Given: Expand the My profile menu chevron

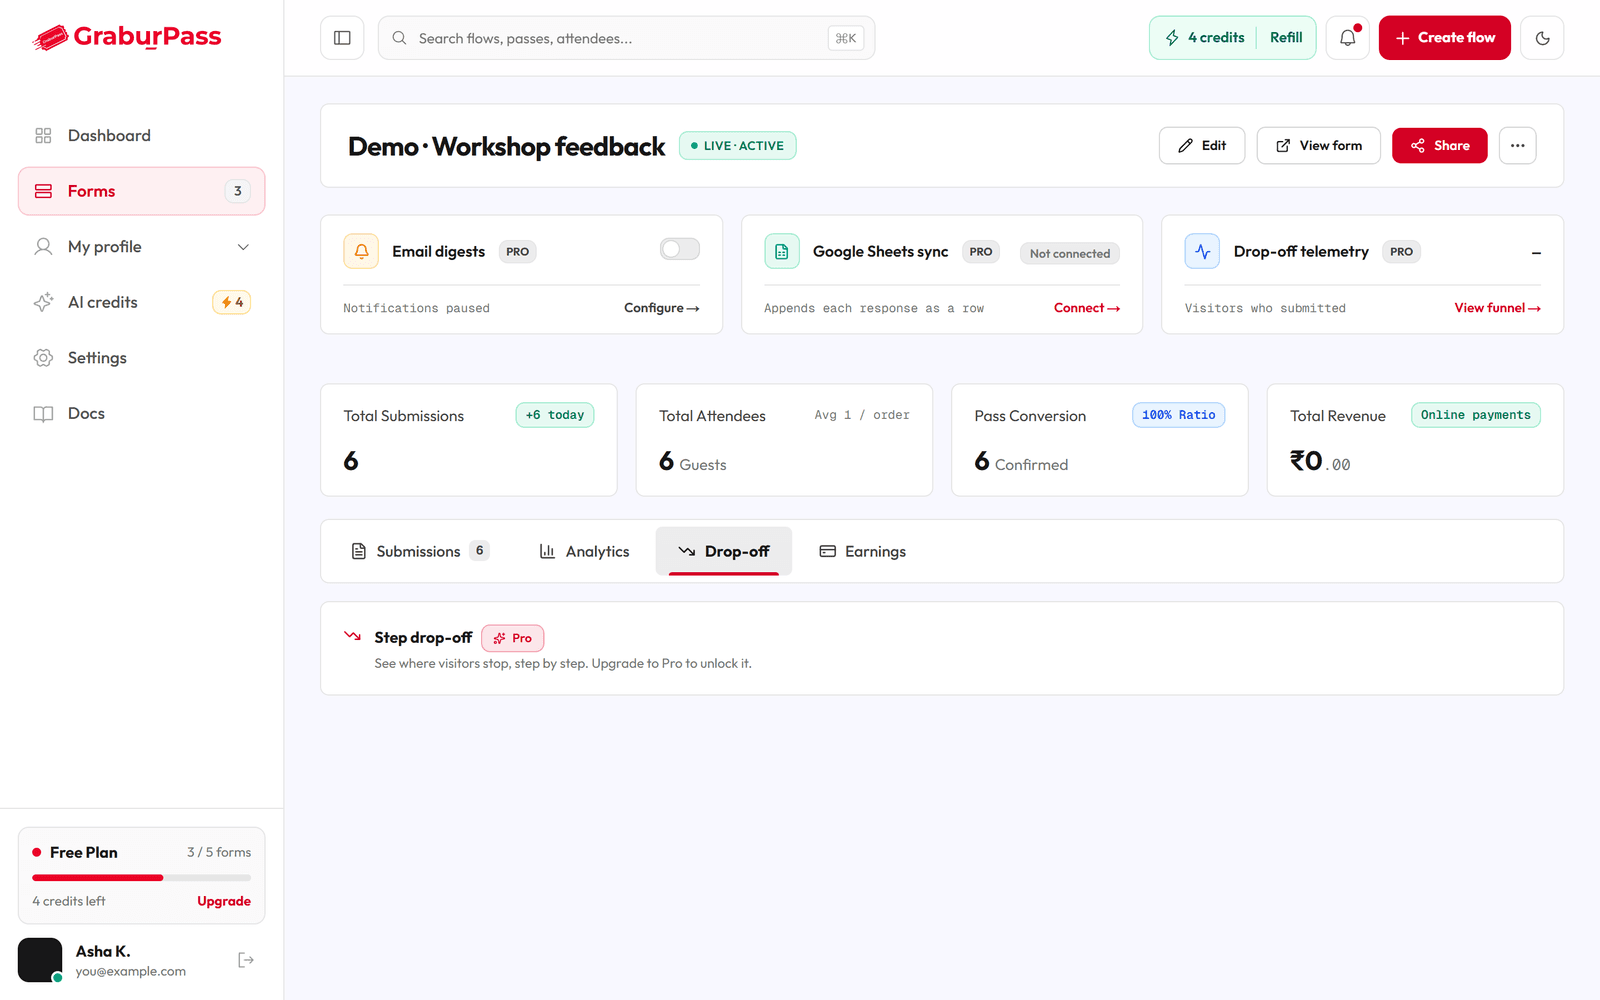Looking at the screenshot, I should pyautogui.click(x=243, y=247).
